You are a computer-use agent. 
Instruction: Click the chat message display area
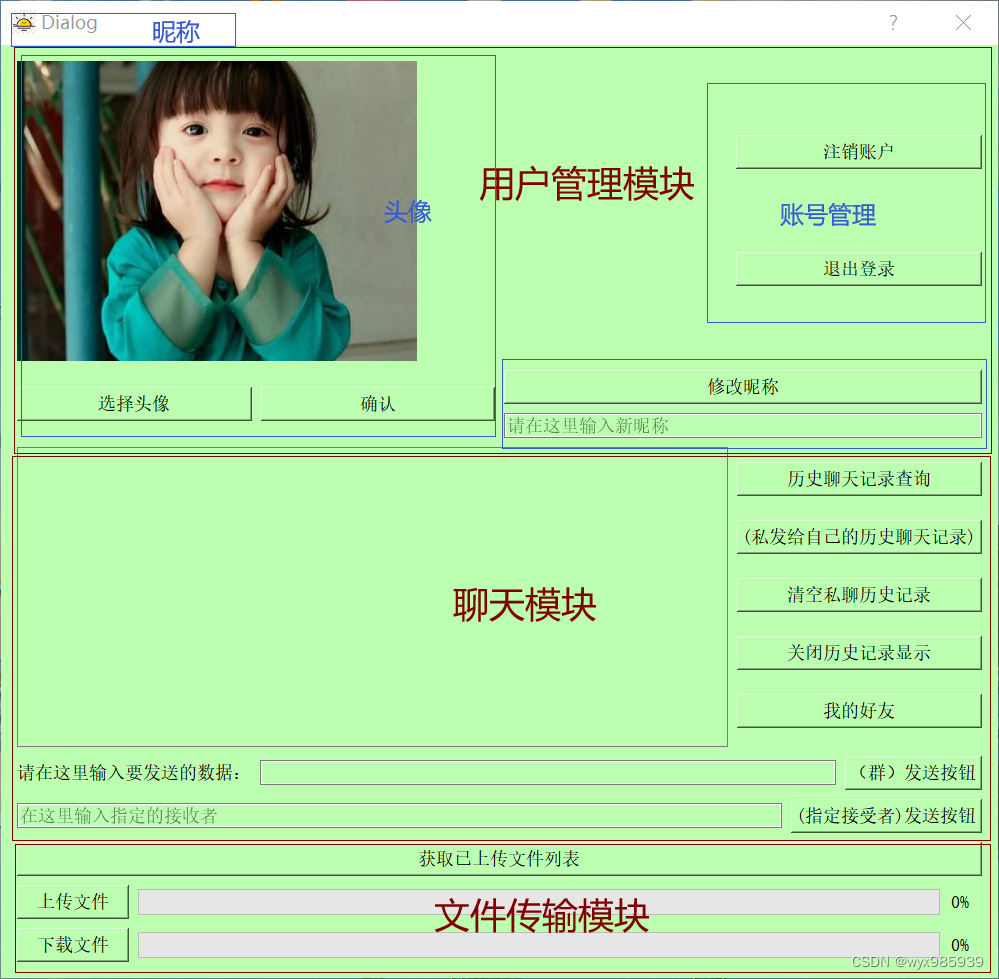tap(372, 597)
